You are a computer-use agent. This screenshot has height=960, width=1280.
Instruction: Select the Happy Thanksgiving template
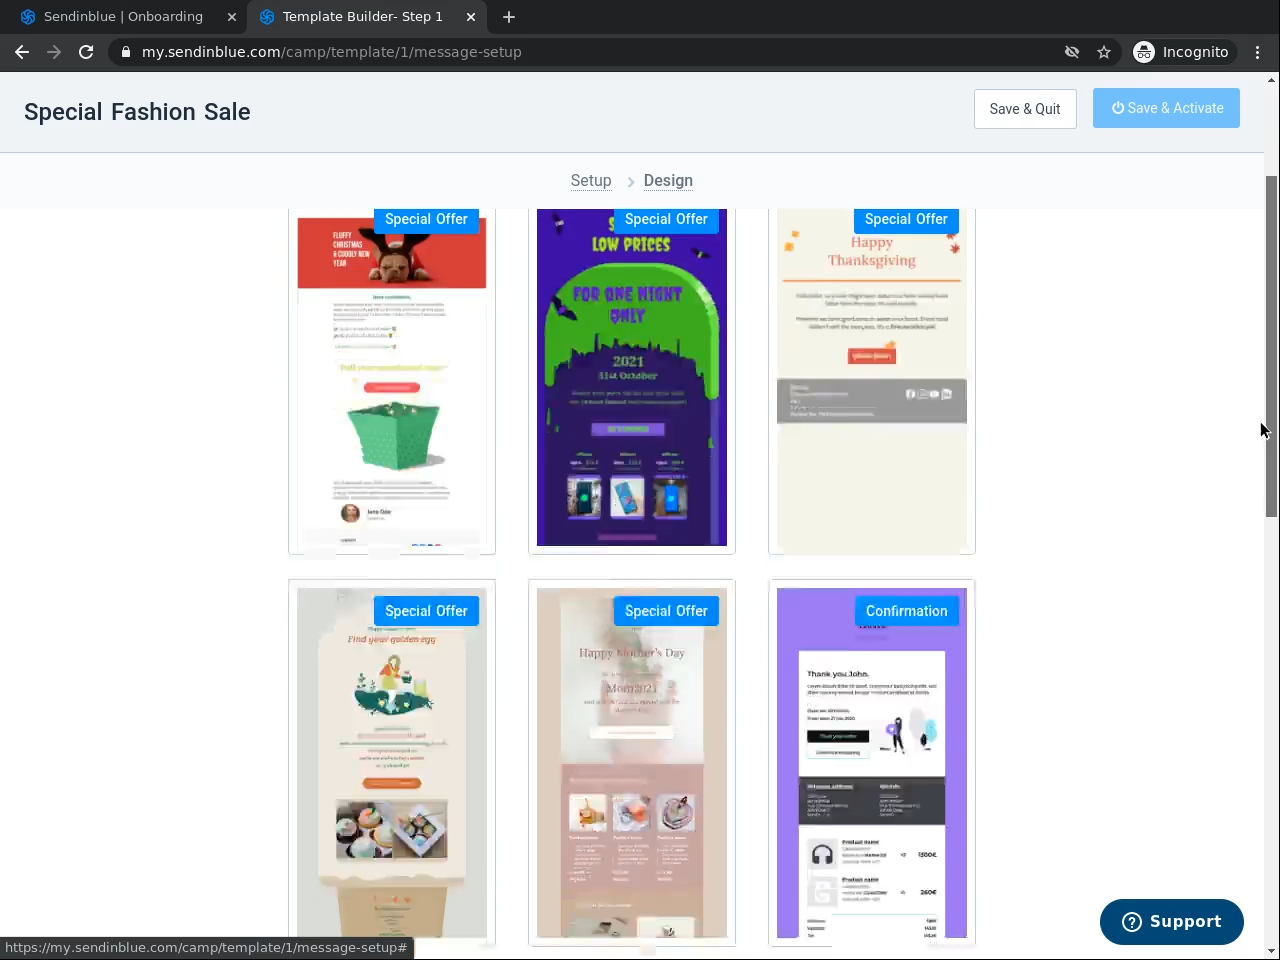pyautogui.click(x=872, y=381)
